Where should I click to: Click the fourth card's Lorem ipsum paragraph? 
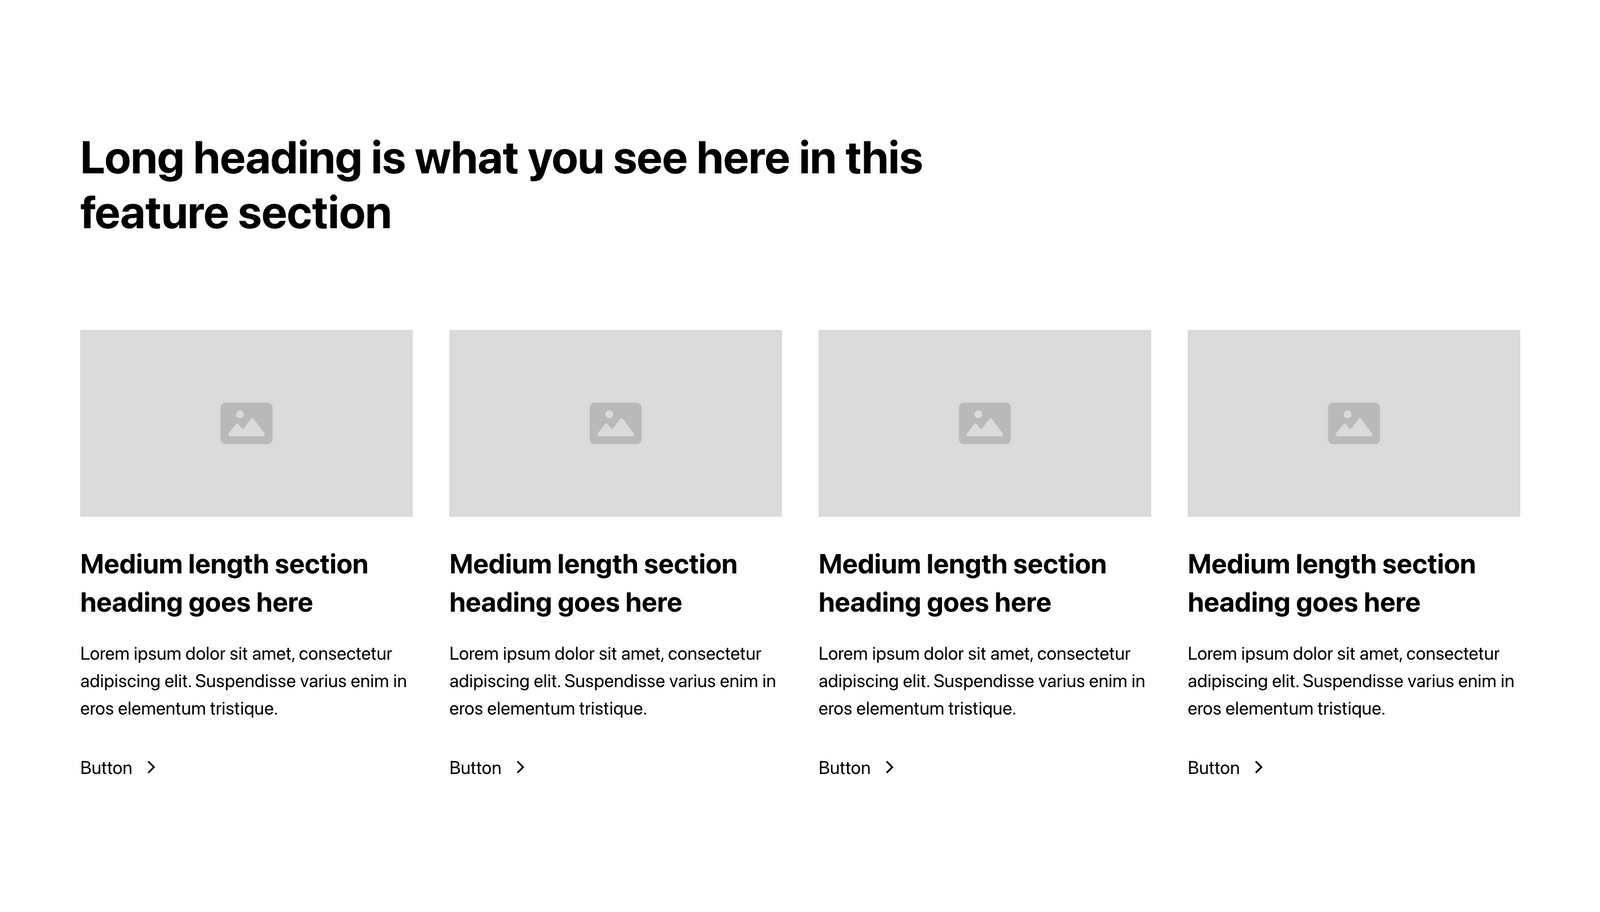[x=1350, y=681]
